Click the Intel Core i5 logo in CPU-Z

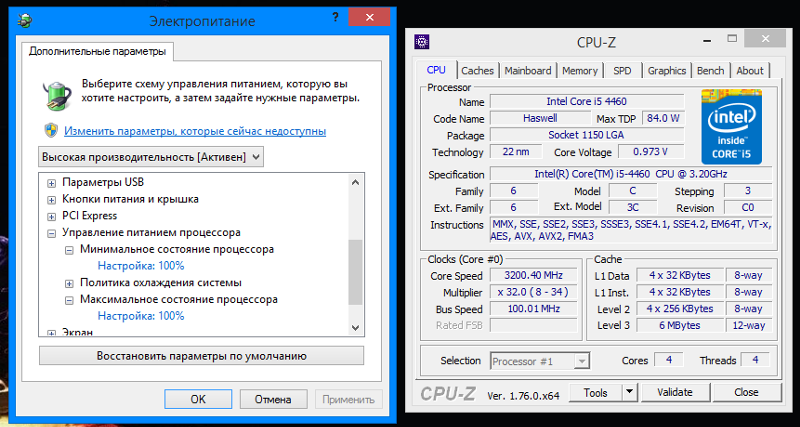pyautogui.click(x=731, y=126)
